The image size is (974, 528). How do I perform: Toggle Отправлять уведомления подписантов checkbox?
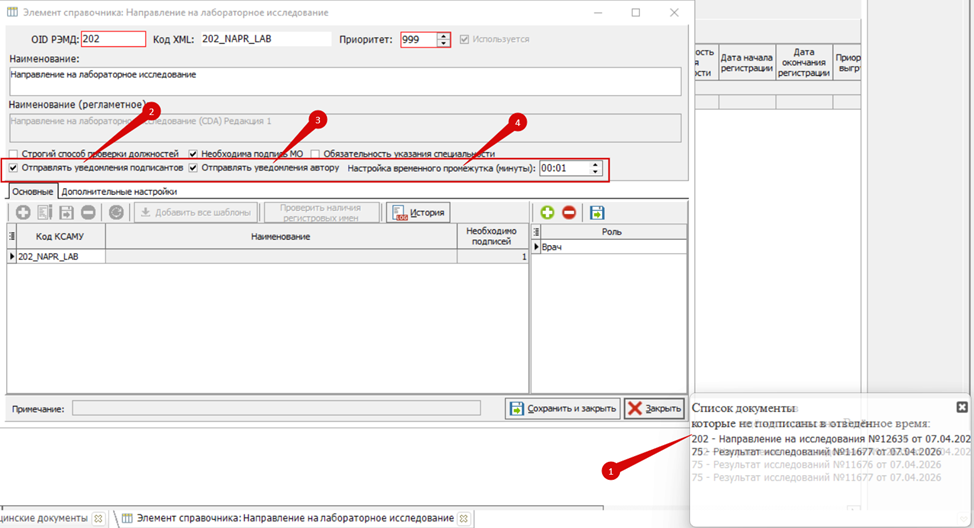13,169
